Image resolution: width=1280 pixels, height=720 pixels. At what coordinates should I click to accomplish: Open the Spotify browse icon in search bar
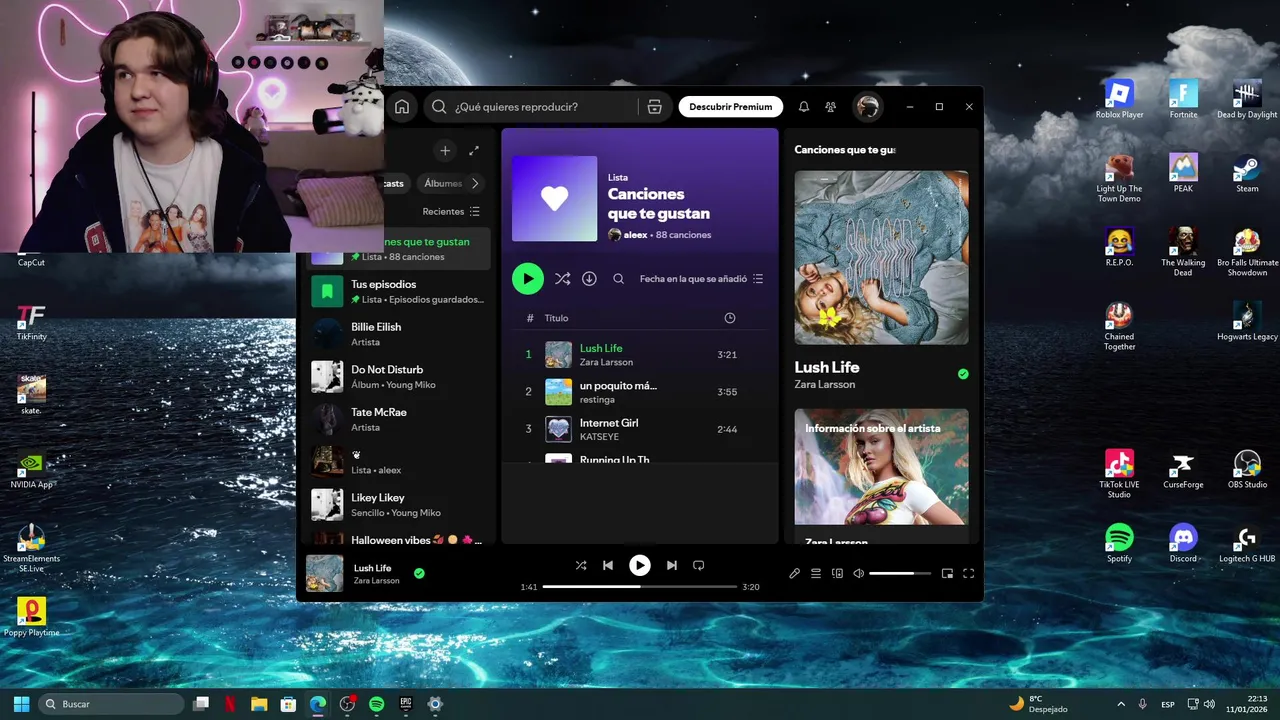(654, 107)
